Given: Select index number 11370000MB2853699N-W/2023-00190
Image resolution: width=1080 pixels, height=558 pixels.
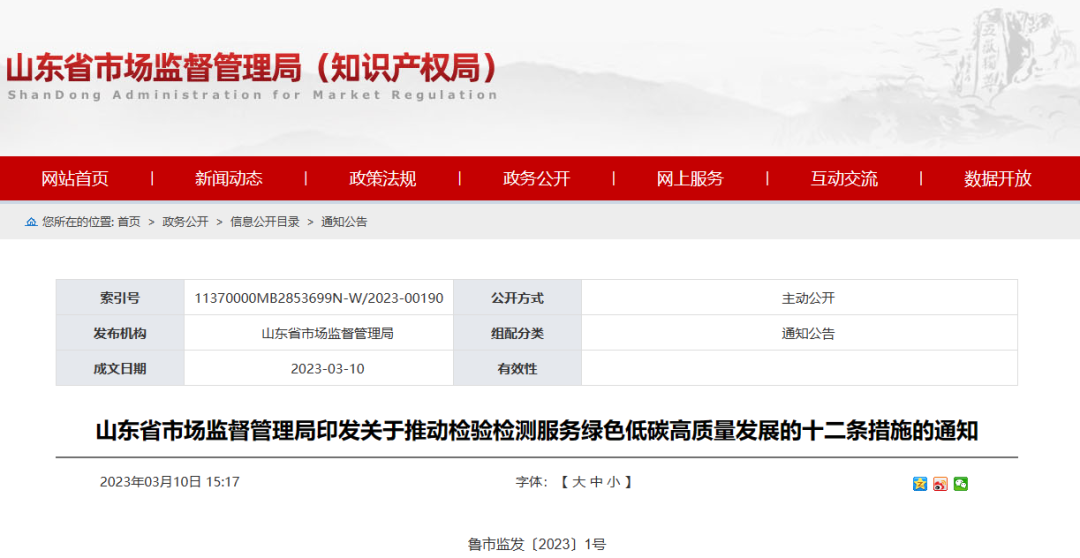Looking at the screenshot, I should click(x=319, y=298).
